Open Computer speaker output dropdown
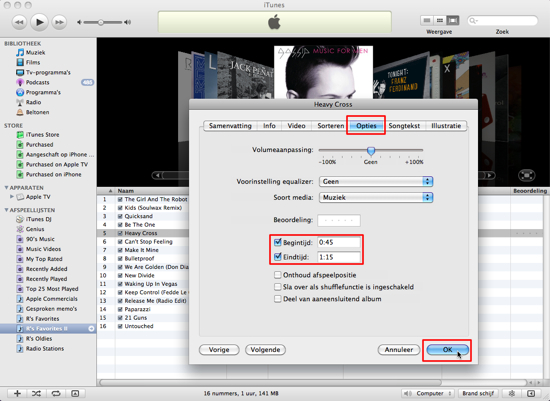Viewport: 550px width, 401px height. click(x=428, y=394)
